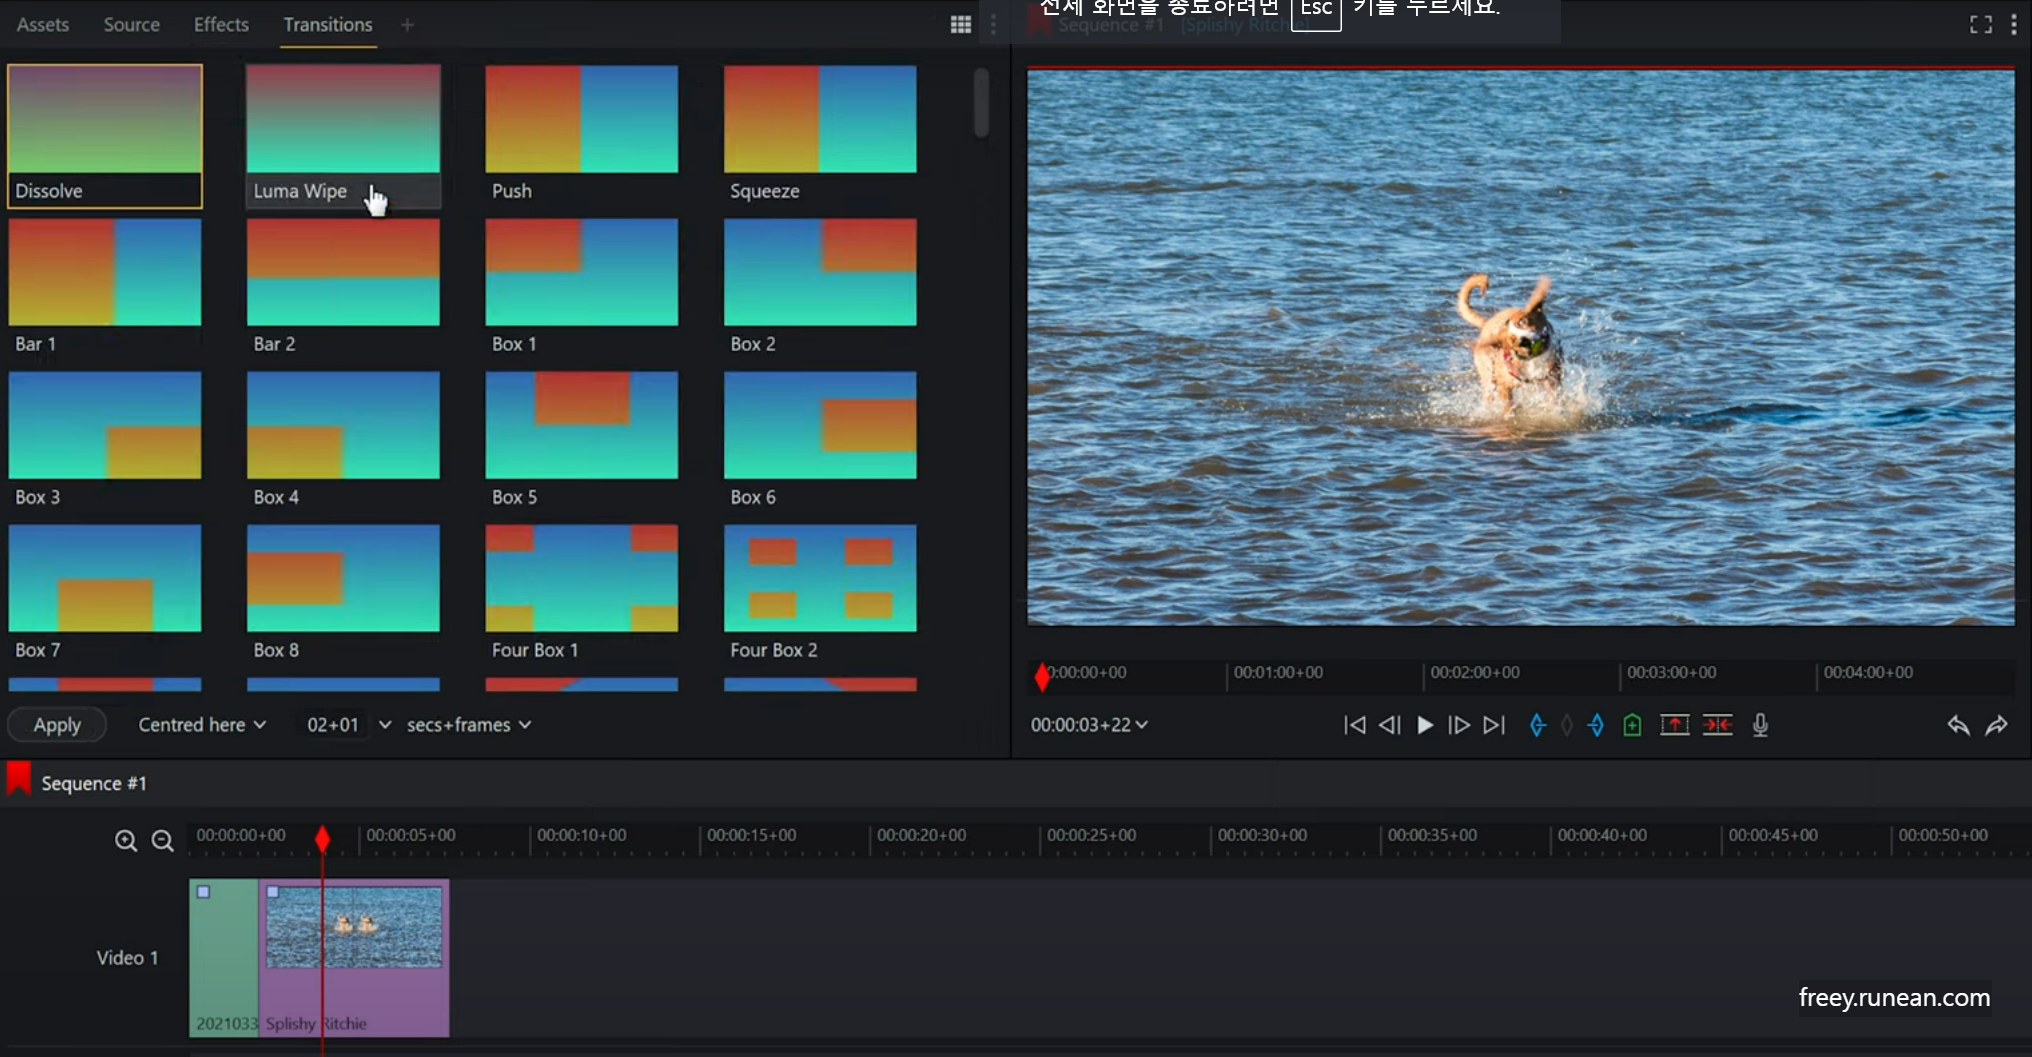This screenshot has height=1057, width=2032.
Task: Toggle fullscreen viewer icon
Action: (x=1980, y=25)
